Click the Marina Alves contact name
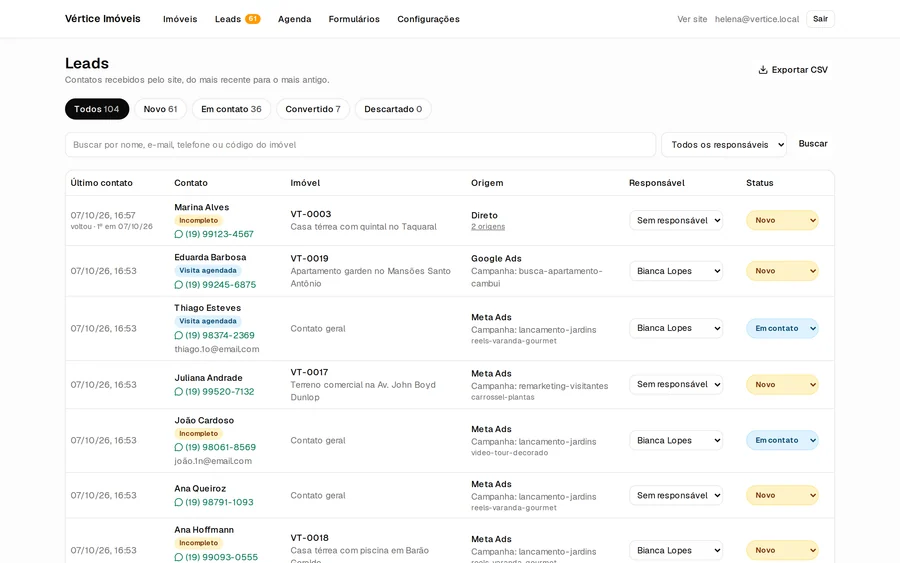900x563 pixels. [x=201, y=207]
